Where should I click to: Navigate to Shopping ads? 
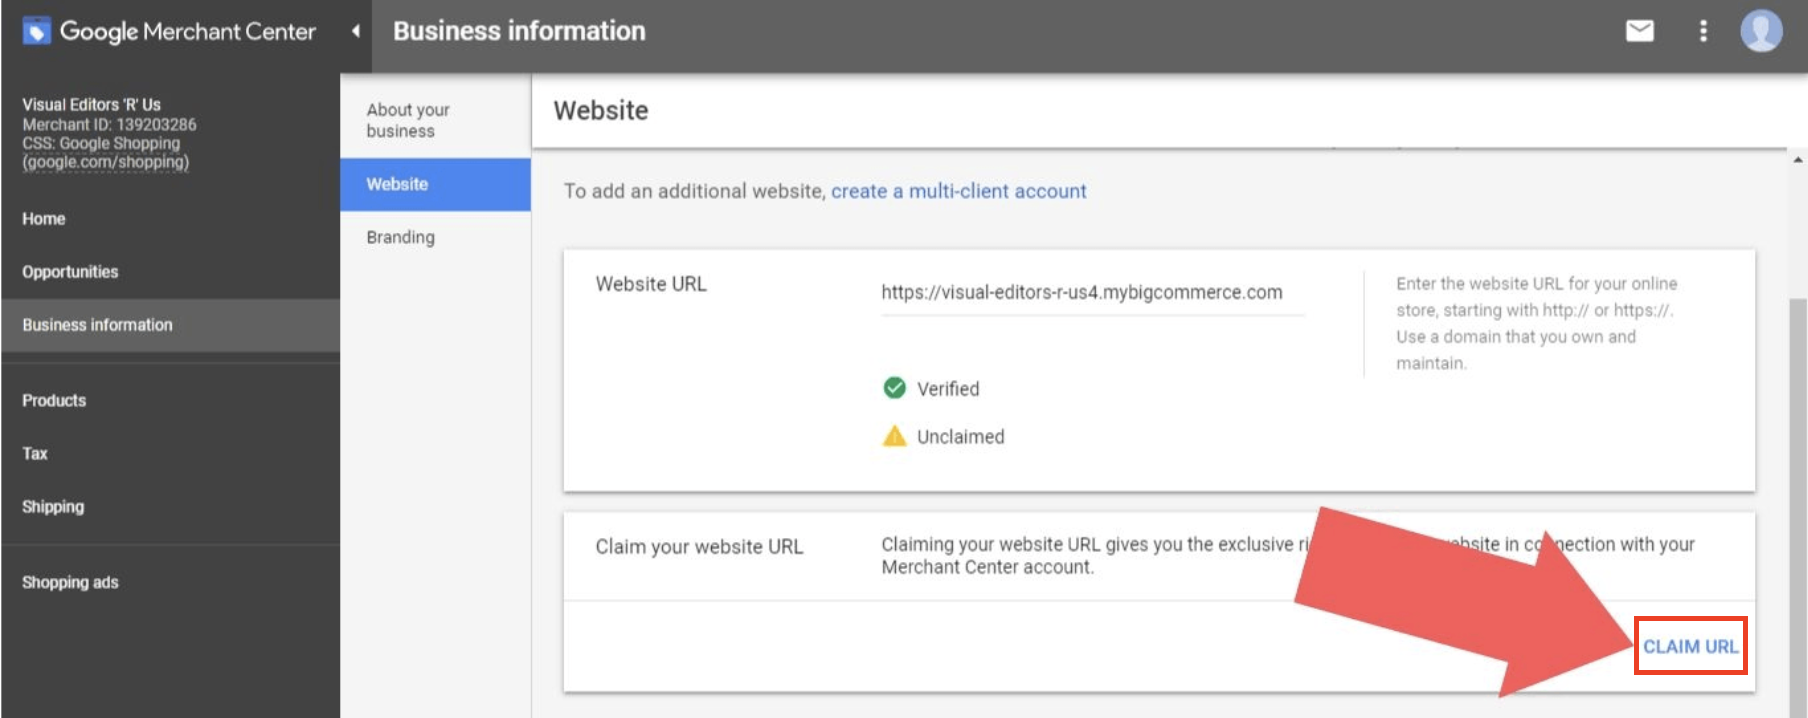tap(70, 582)
